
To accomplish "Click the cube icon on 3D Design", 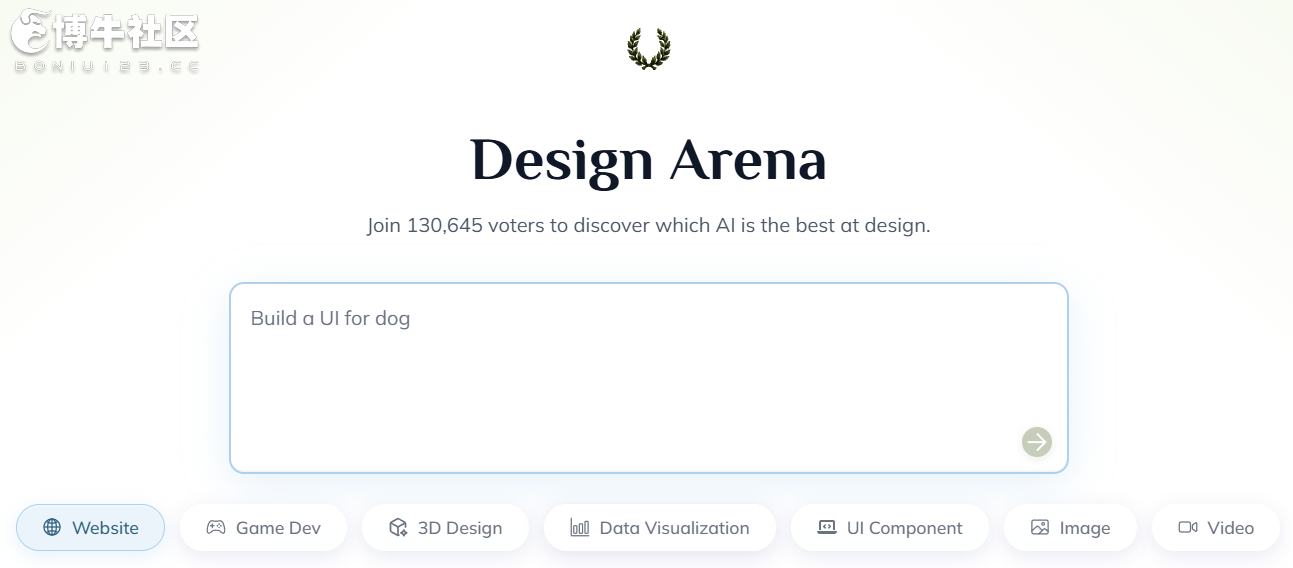I will pos(398,528).
